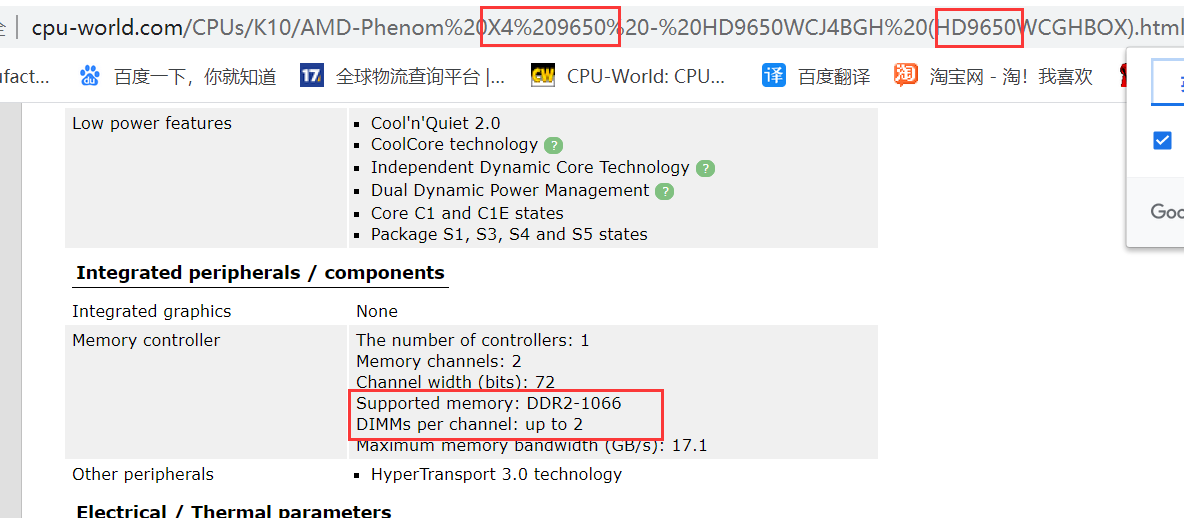Image resolution: width=1184 pixels, height=518 pixels.
Task: Click the blue 17 logistics bookmark icon
Action: coord(312,75)
